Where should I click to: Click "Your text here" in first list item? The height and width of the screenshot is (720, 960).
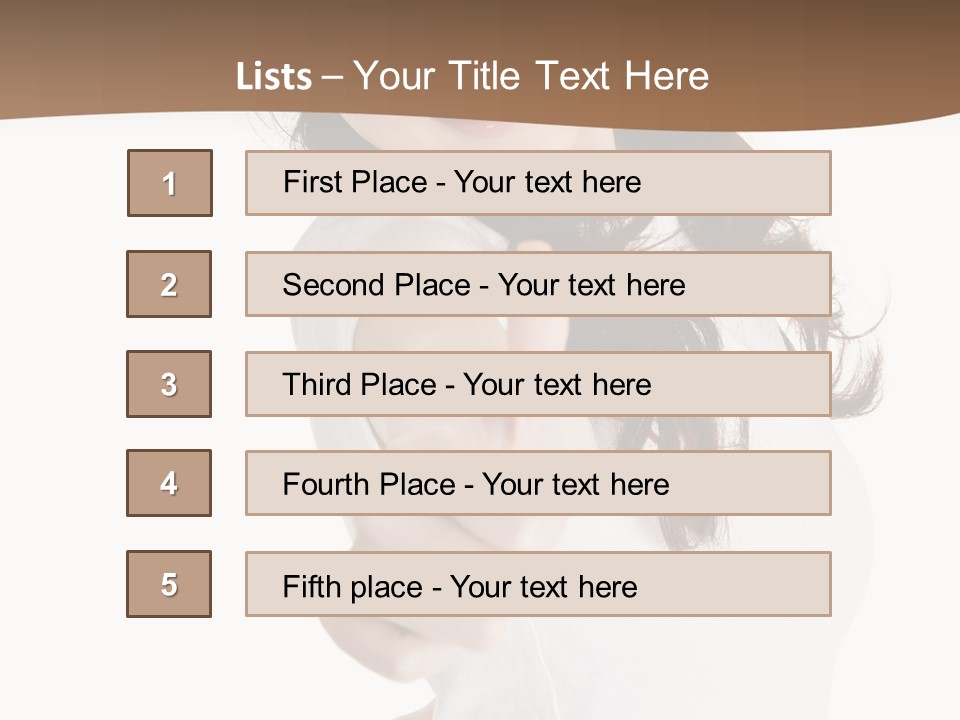(x=547, y=182)
